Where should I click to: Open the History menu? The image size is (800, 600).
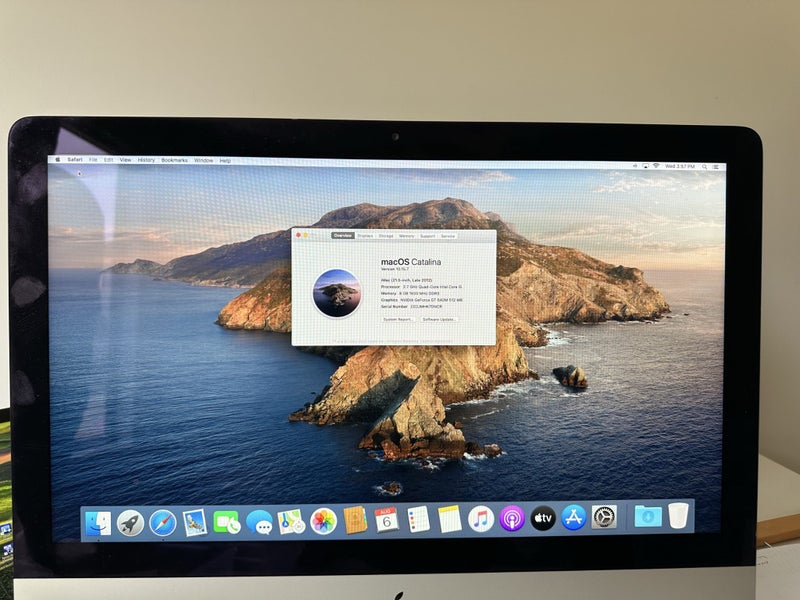(x=146, y=160)
